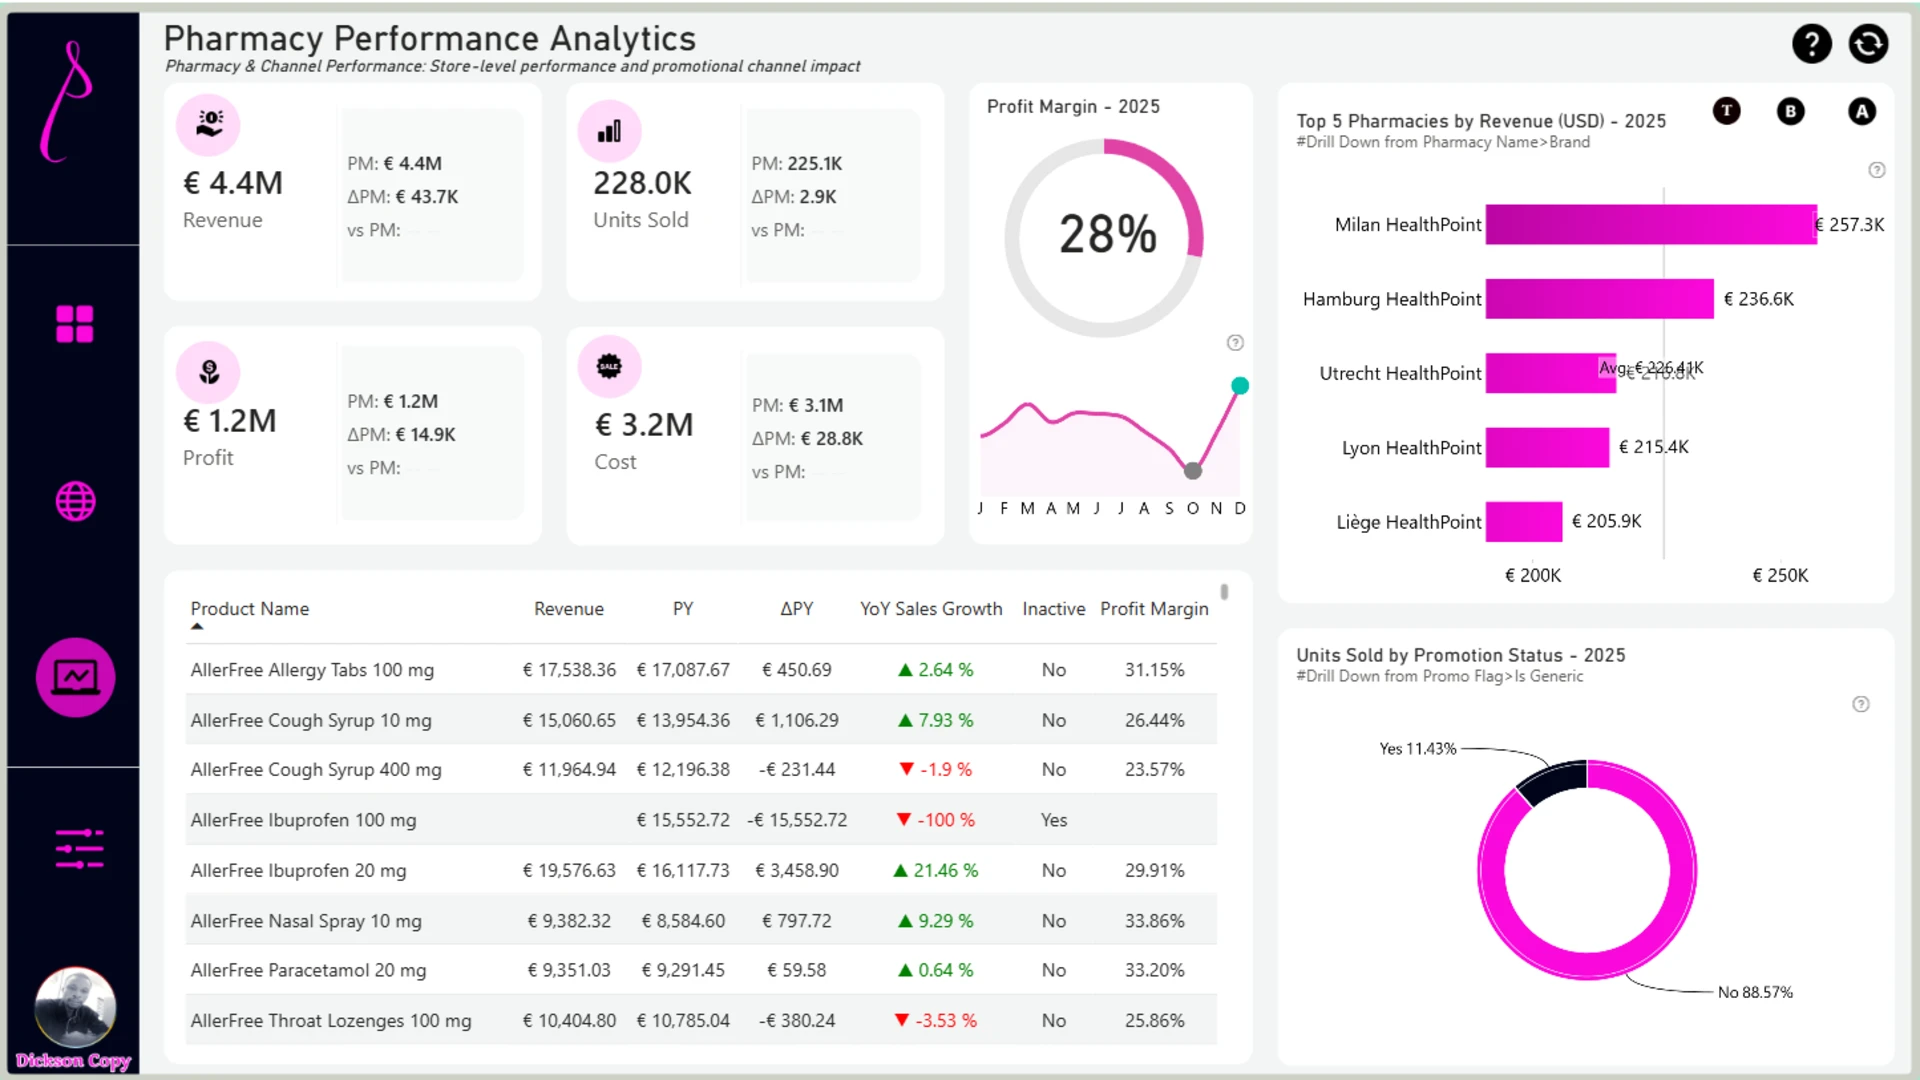Click the product table vertical scrollbar
1920x1080 pixels.
click(1224, 592)
